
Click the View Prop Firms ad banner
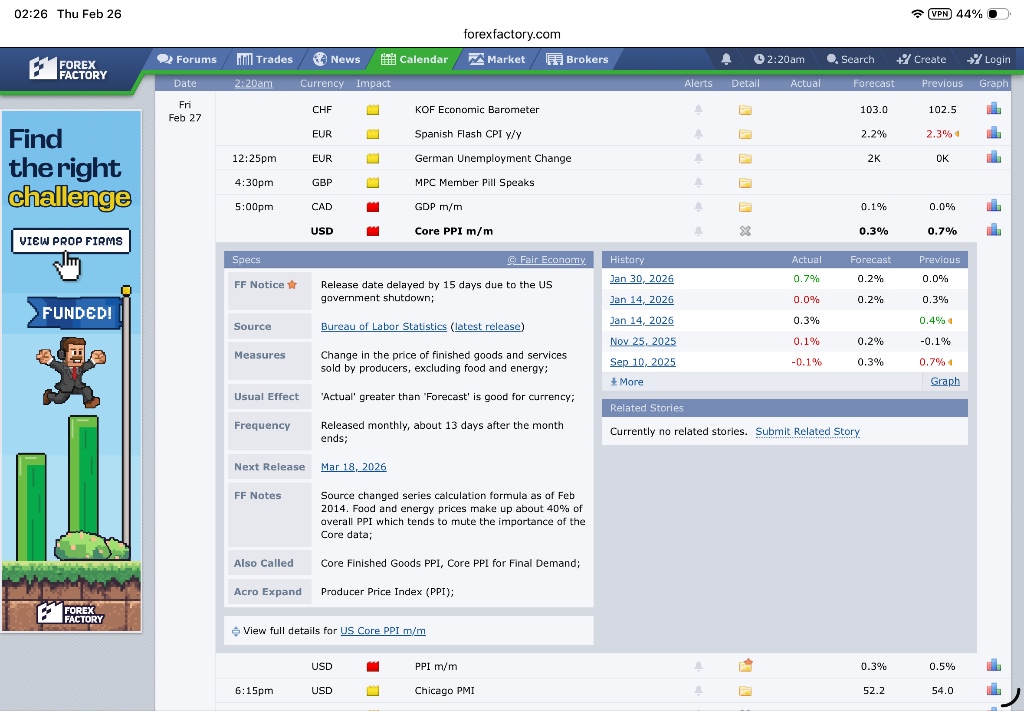pyautogui.click(x=70, y=241)
